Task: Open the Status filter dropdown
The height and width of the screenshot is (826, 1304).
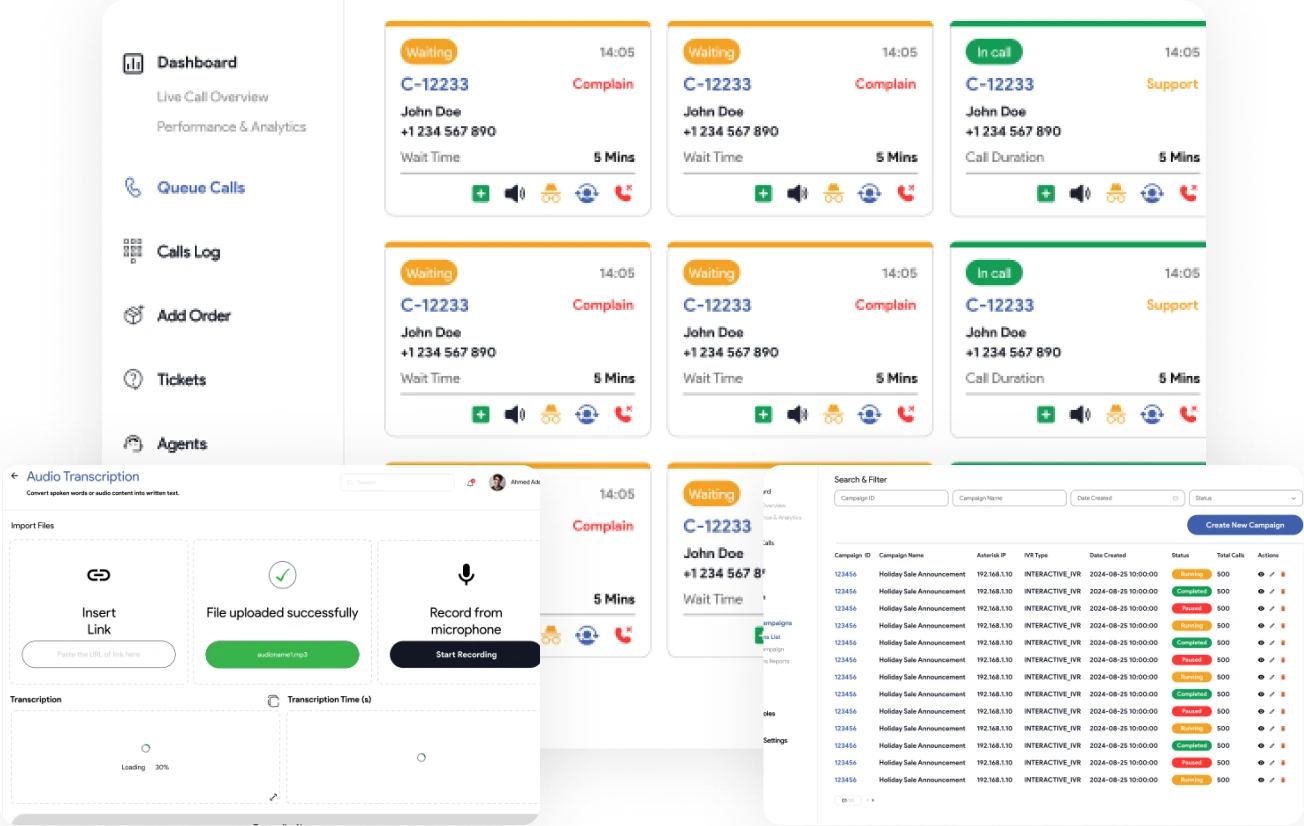Action: coord(1245,498)
